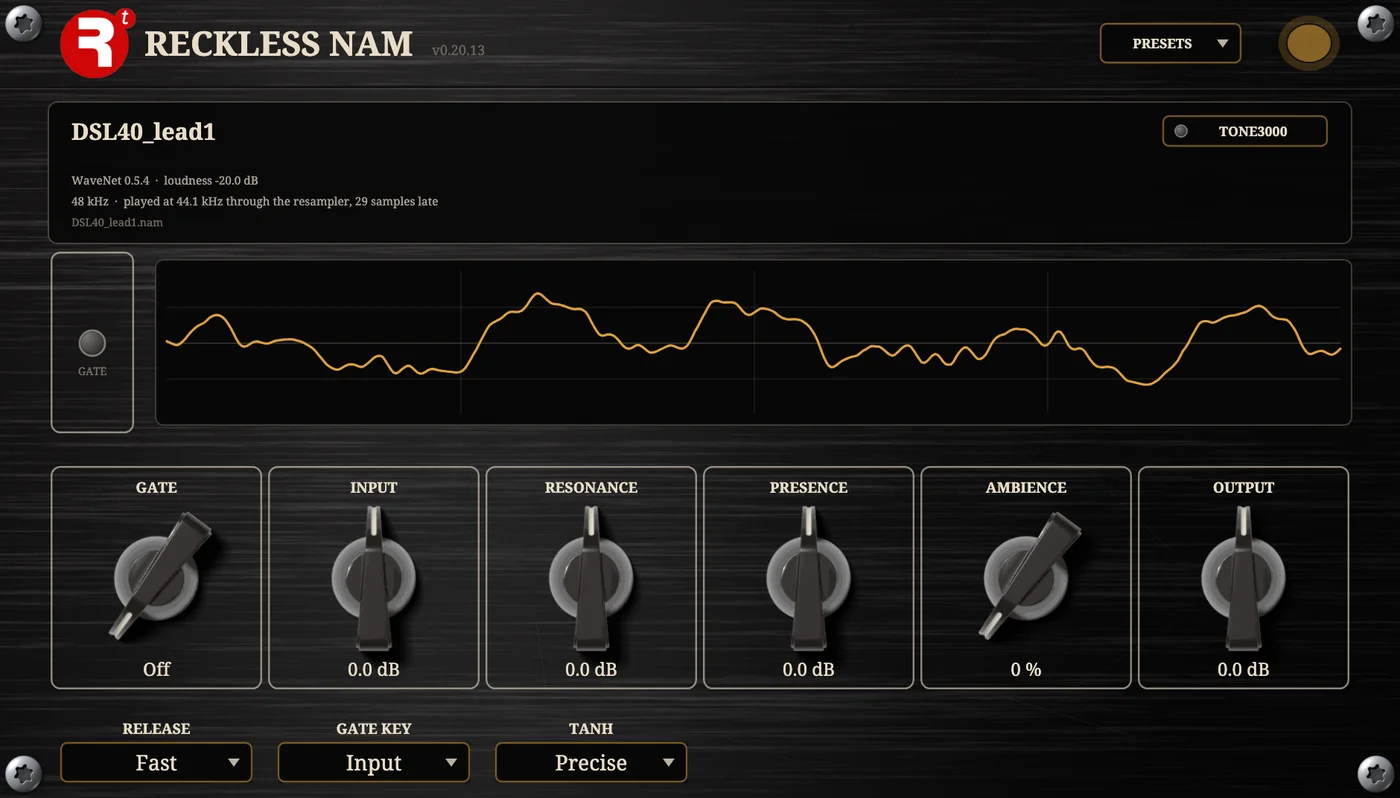Viewport: 1400px width, 798px height.
Task: Open the PRESETS dropdown
Action: pyautogui.click(x=1170, y=44)
